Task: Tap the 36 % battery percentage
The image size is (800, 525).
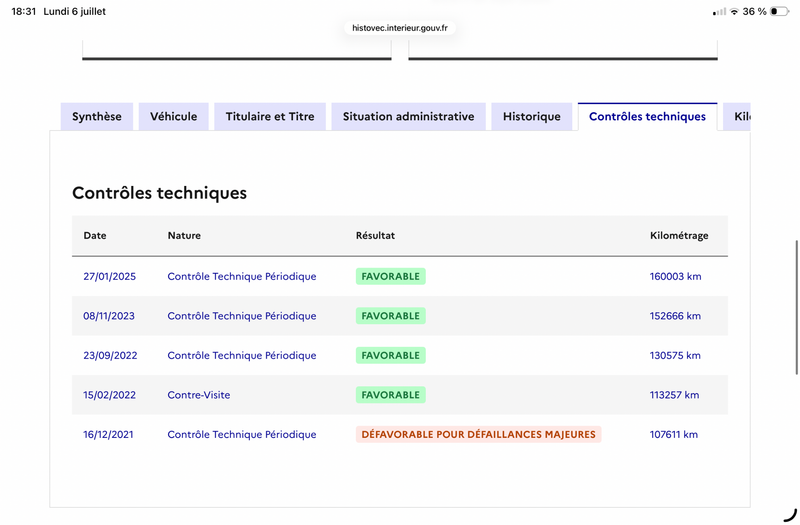Action: click(755, 11)
